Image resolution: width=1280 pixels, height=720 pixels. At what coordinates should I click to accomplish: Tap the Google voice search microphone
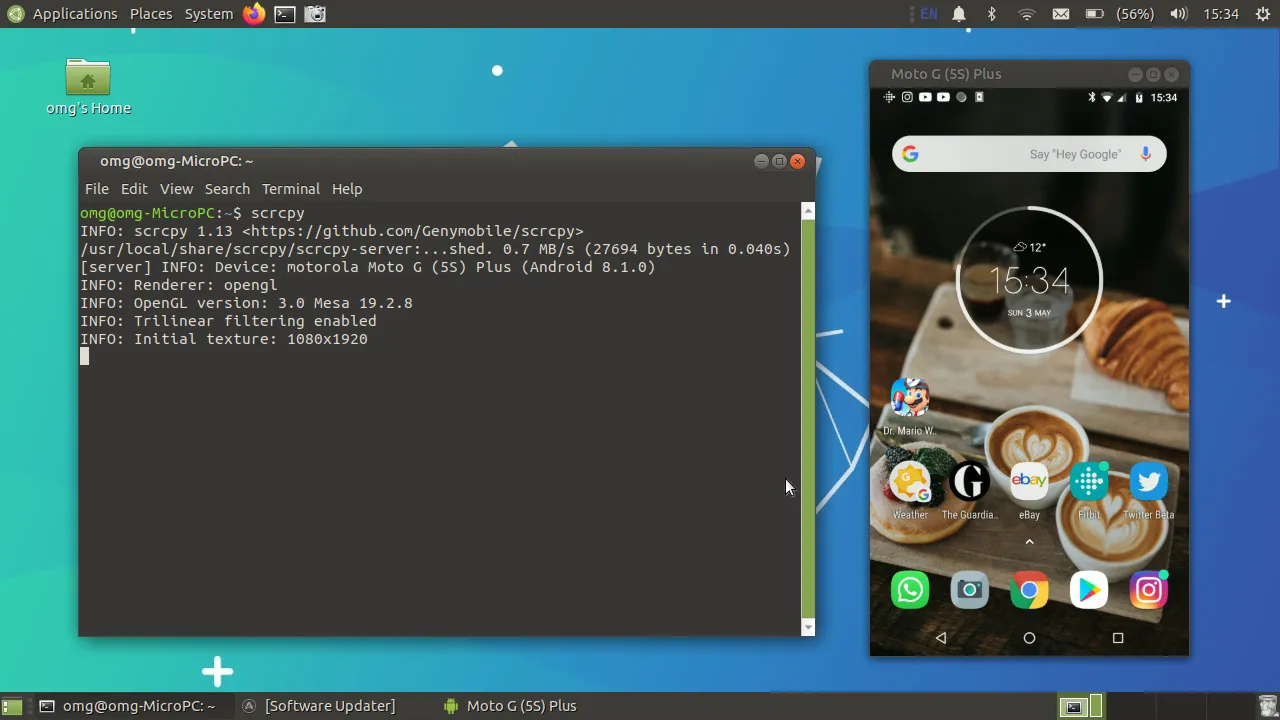pyautogui.click(x=1145, y=154)
